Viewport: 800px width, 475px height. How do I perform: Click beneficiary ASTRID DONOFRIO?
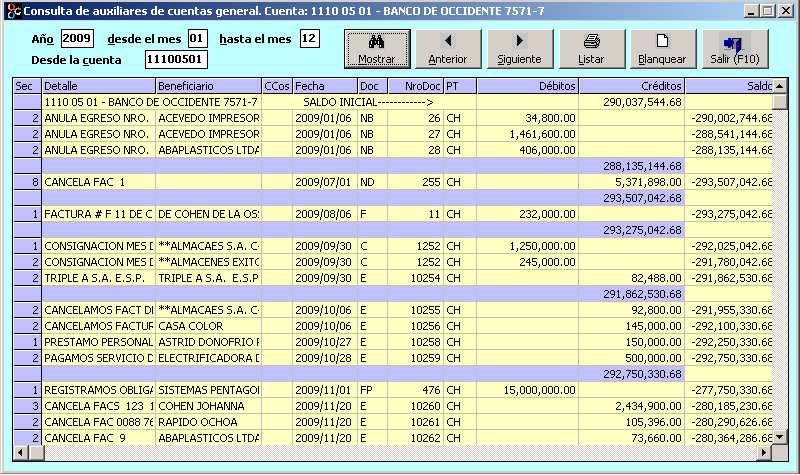click(208, 342)
